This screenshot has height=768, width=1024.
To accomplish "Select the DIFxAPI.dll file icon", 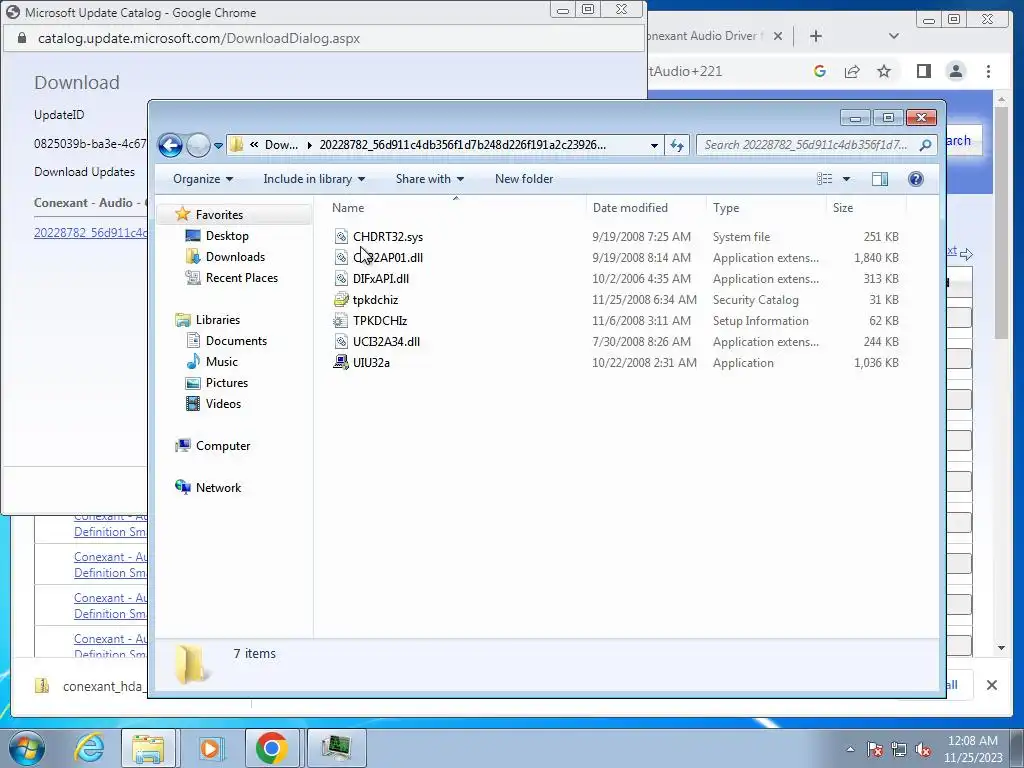I will [341, 279].
